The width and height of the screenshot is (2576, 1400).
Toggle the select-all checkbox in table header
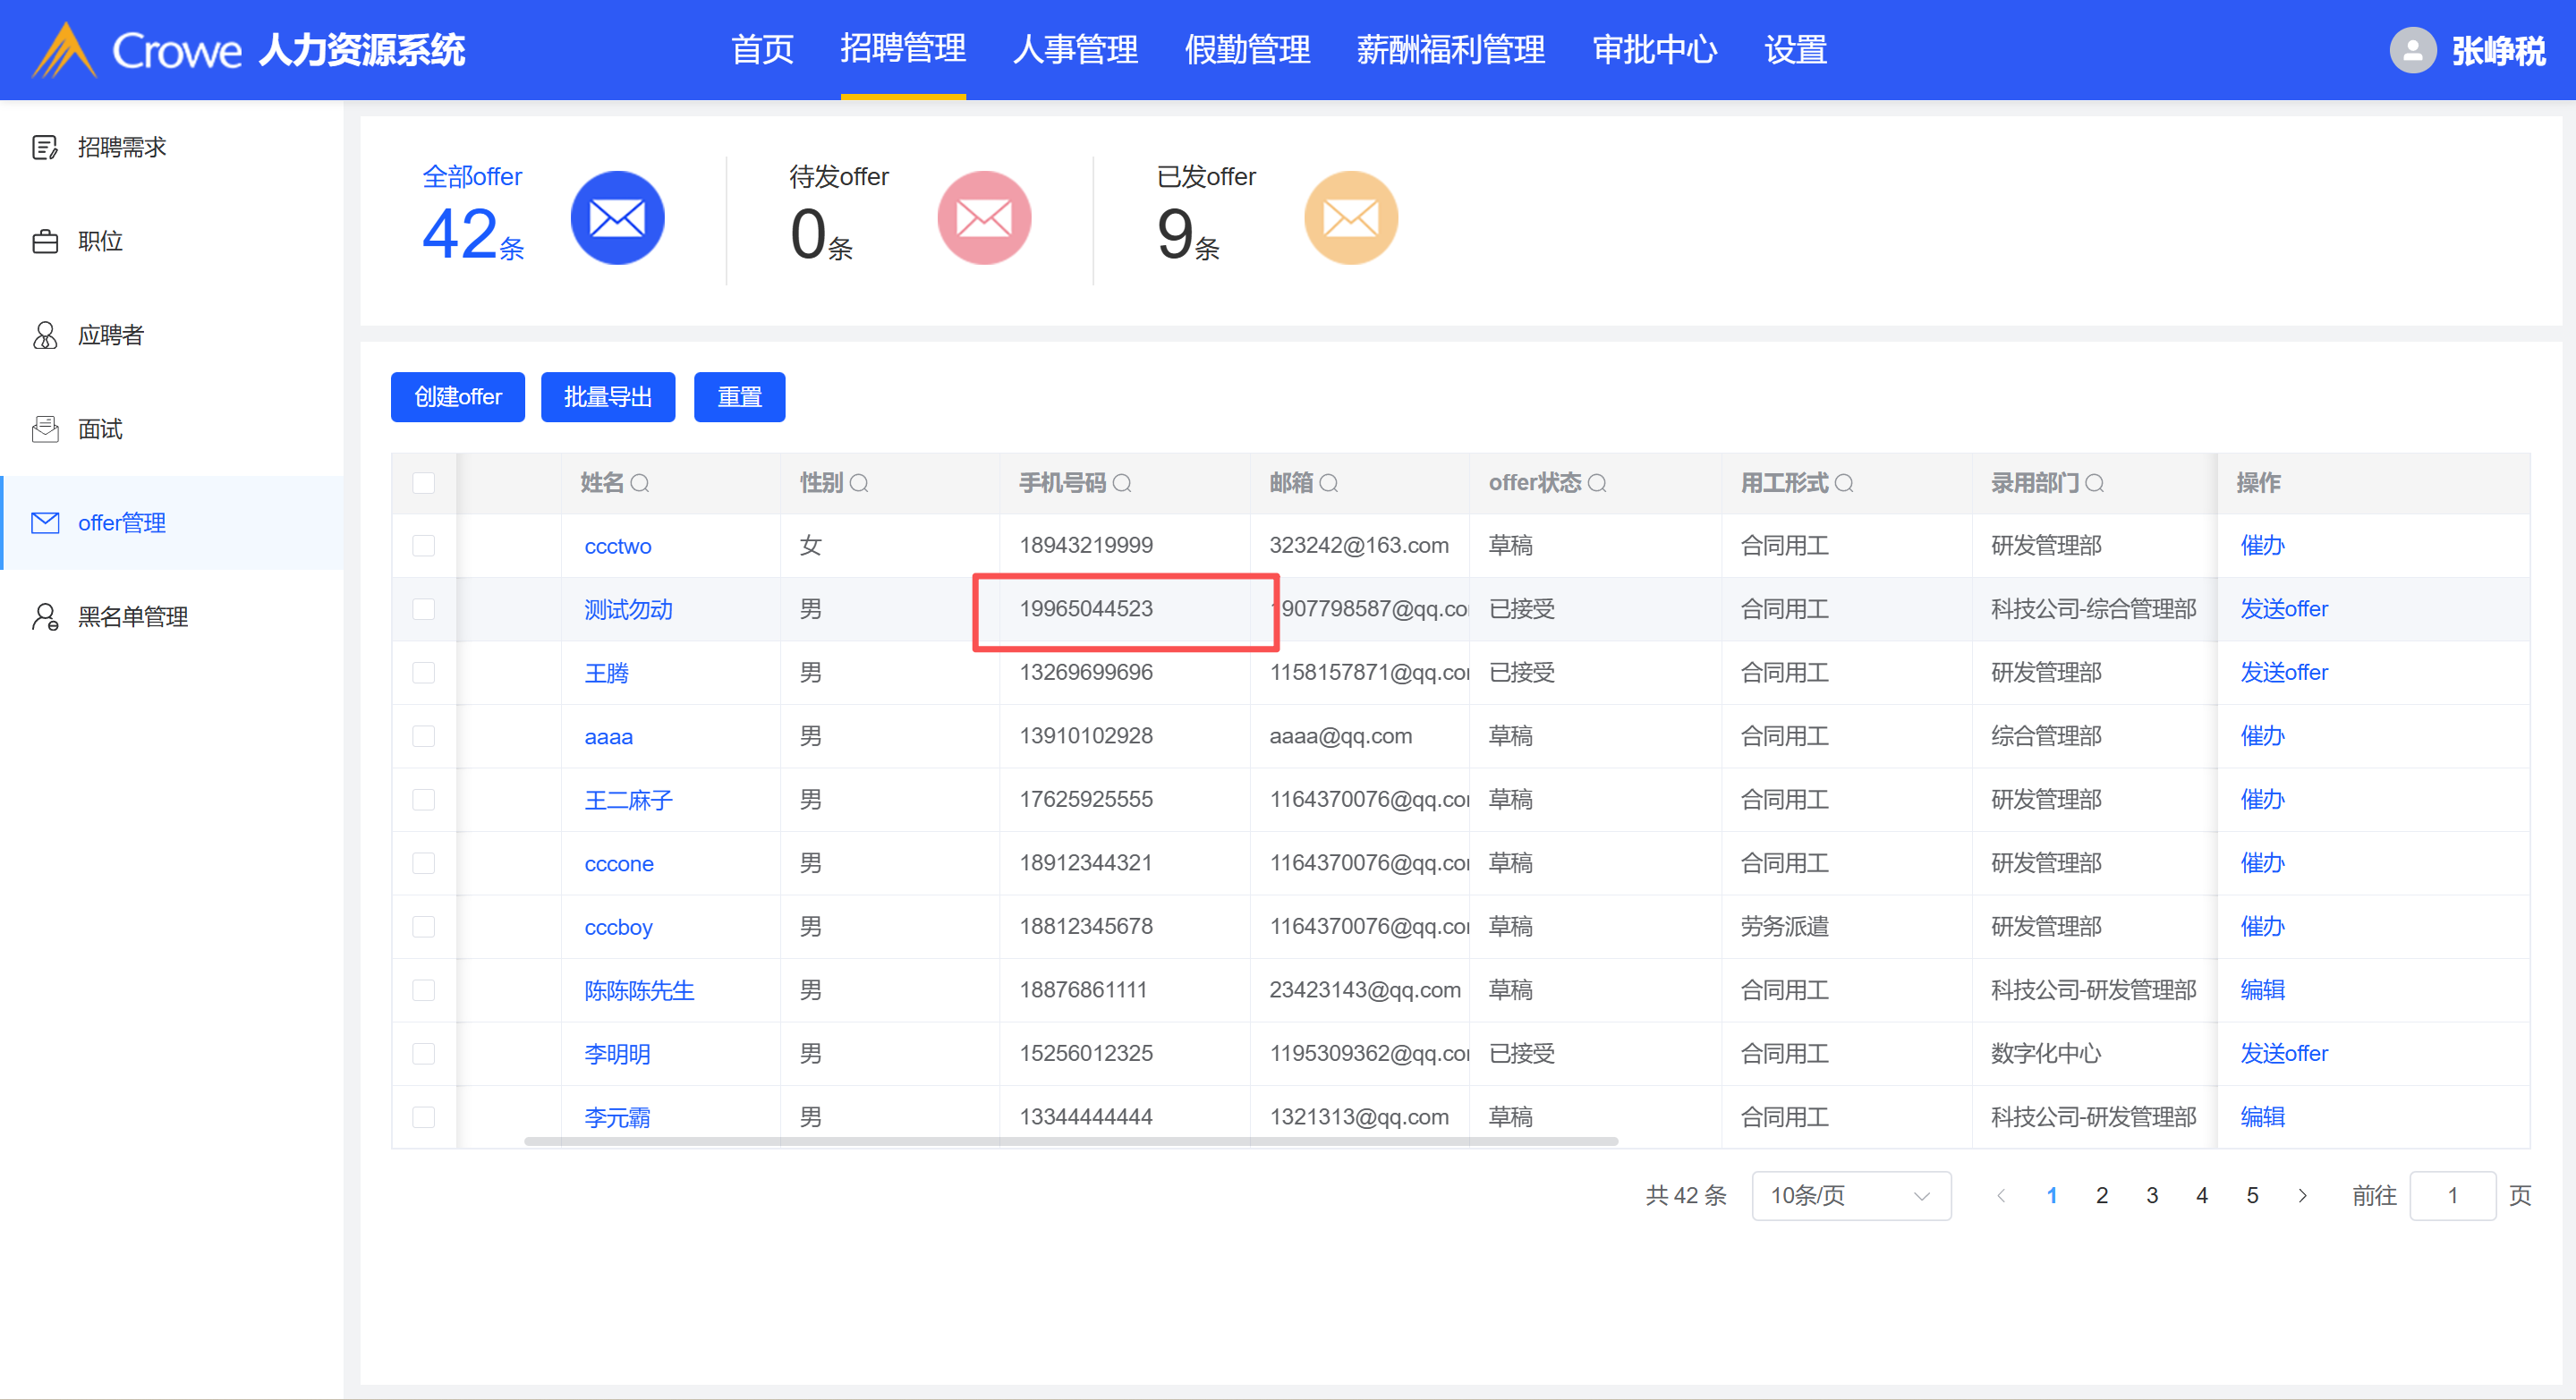pyautogui.click(x=424, y=483)
